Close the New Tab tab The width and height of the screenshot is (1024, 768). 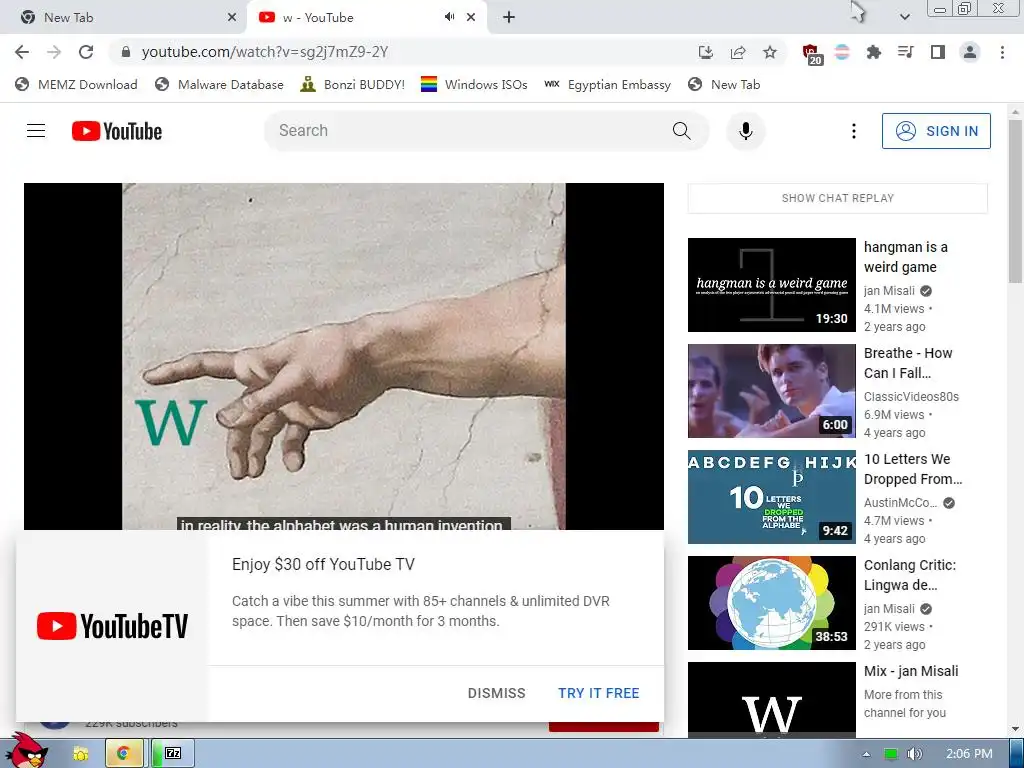point(232,18)
